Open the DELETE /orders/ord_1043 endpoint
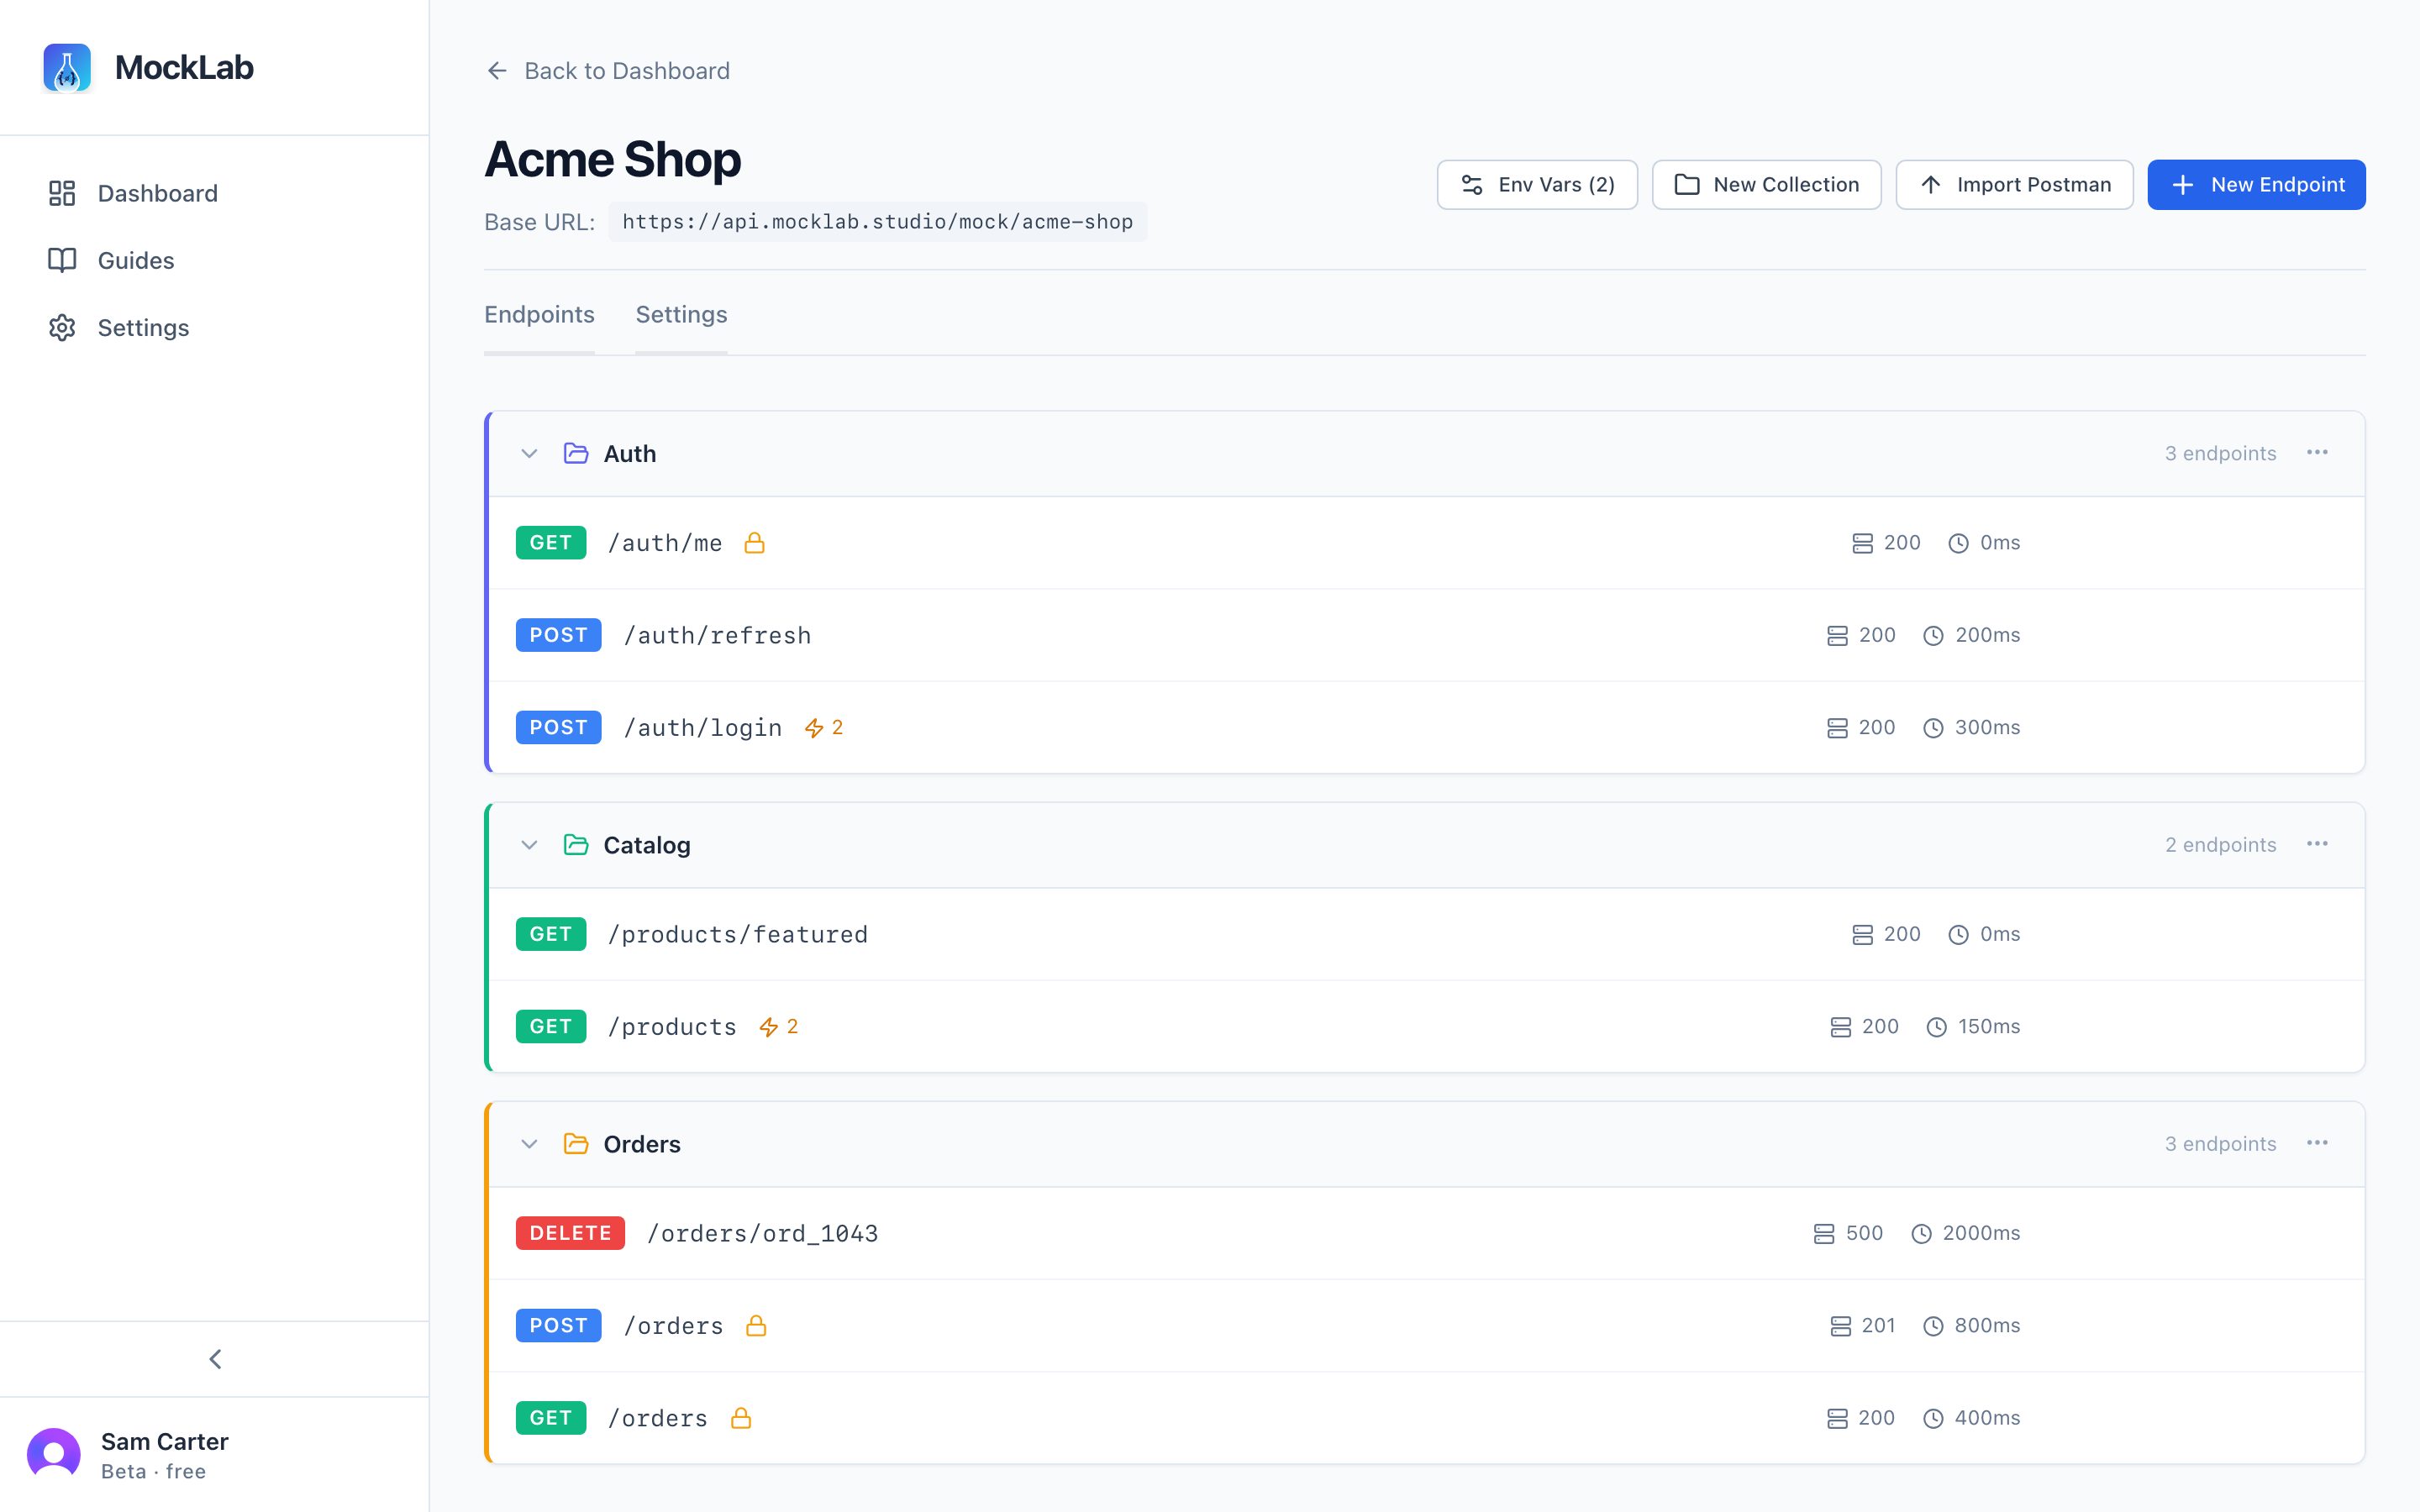The image size is (2420, 1512). 1426,1233
